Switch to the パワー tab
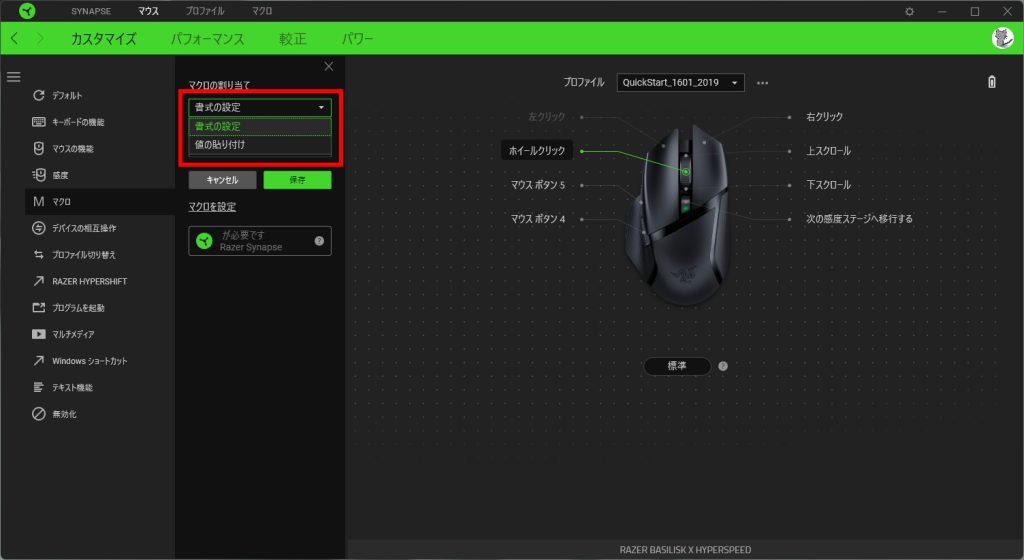Viewport: 1024px width, 560px height. [x=357, y=39]
